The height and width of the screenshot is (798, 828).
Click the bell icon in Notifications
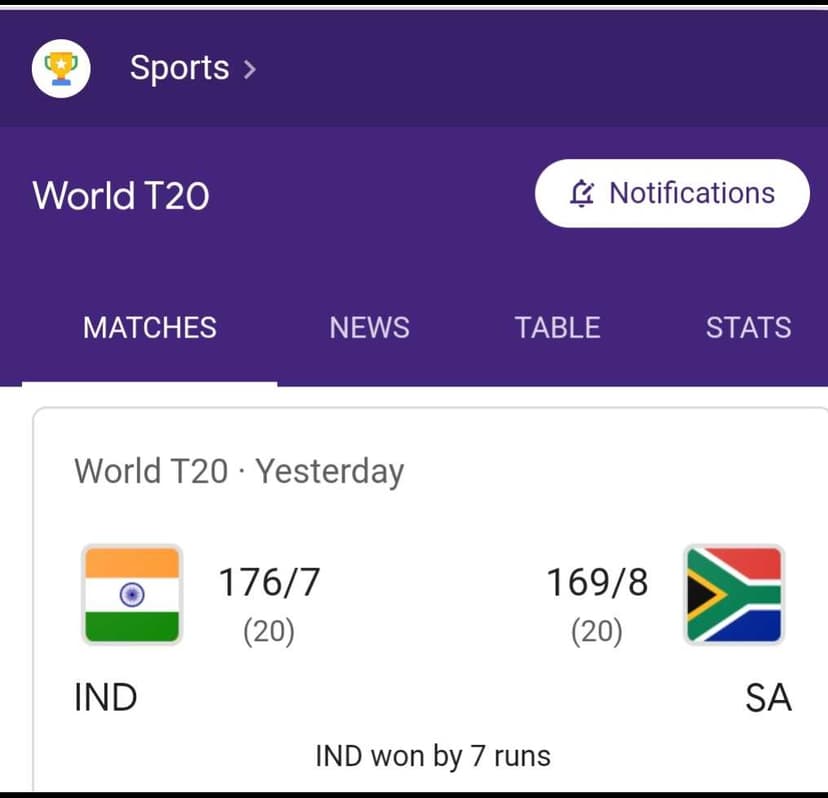click(582, 193)
